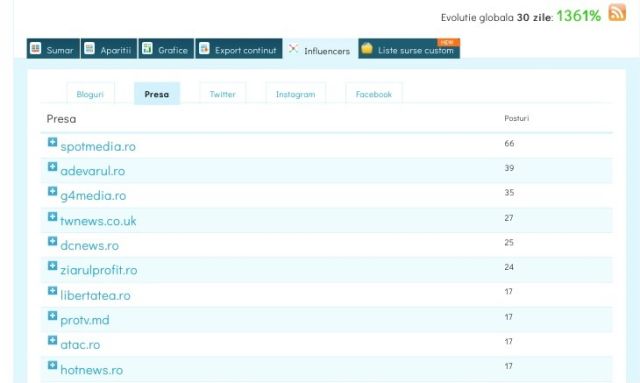The width and height of the screenshot is (640, 383).
Task: Expand the dcnews.ro row
Action: click(x=52, y=240)
